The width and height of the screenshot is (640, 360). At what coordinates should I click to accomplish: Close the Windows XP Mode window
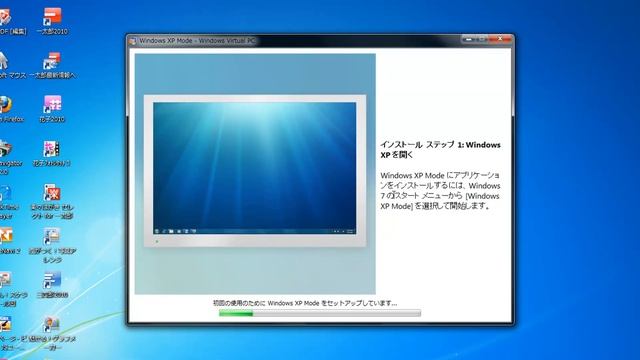point(500,39)
